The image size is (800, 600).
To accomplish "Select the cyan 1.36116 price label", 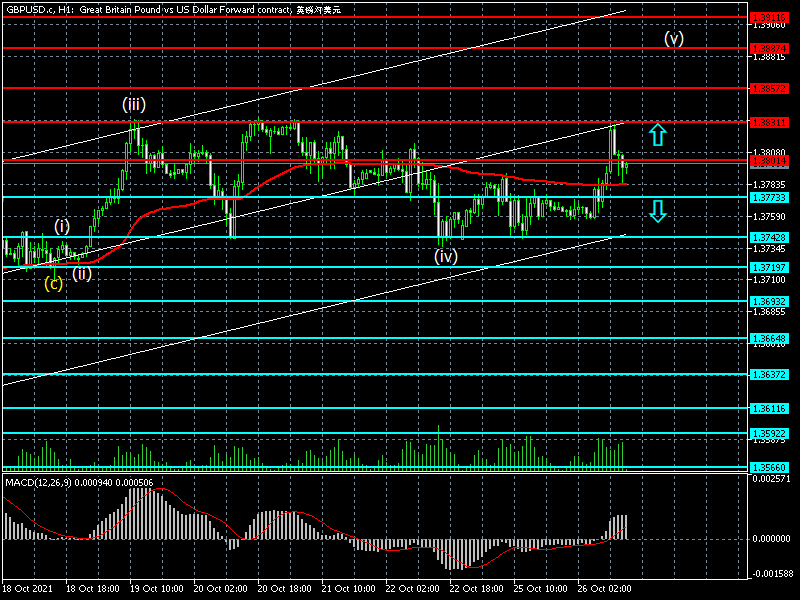I will point(769,408).
